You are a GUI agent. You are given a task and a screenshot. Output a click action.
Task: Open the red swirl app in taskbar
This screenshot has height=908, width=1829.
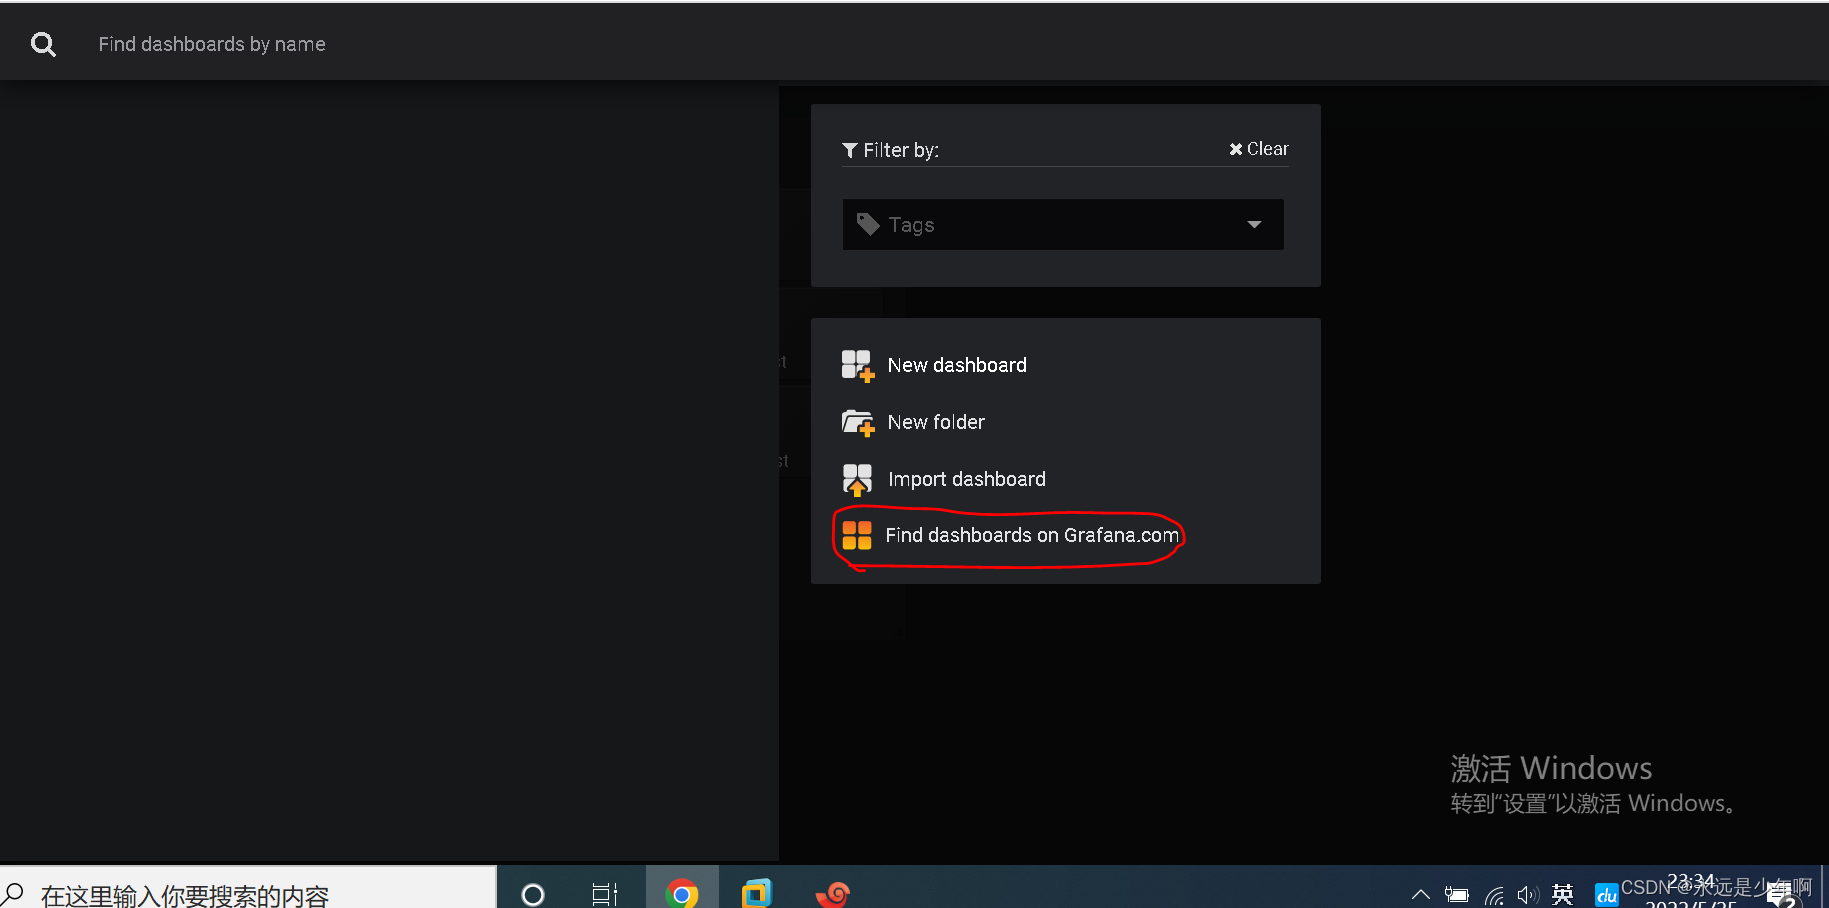tap(833, 893)
